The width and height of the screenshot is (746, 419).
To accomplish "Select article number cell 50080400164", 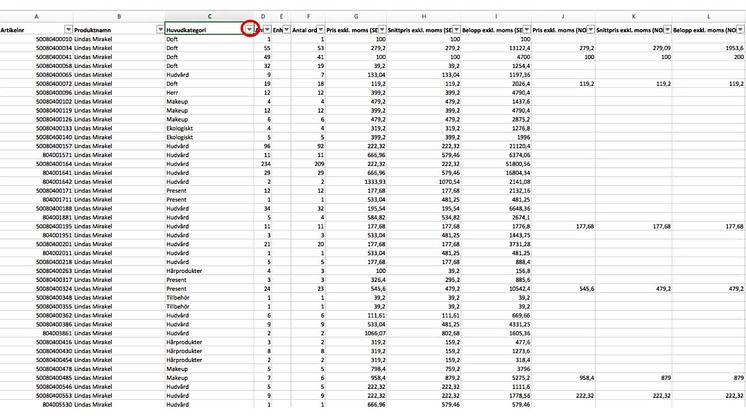I will [37, 164].
